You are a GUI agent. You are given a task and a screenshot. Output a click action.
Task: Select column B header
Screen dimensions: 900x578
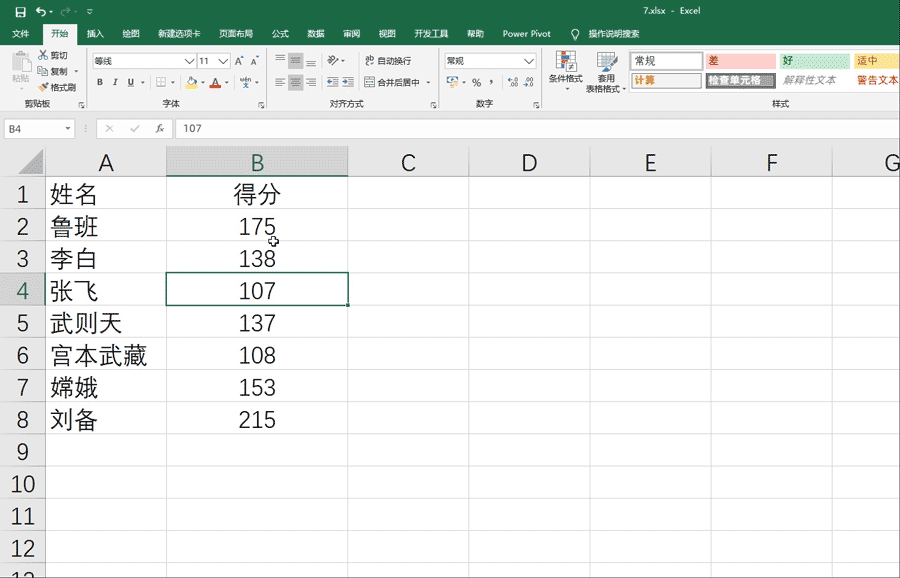257,162
